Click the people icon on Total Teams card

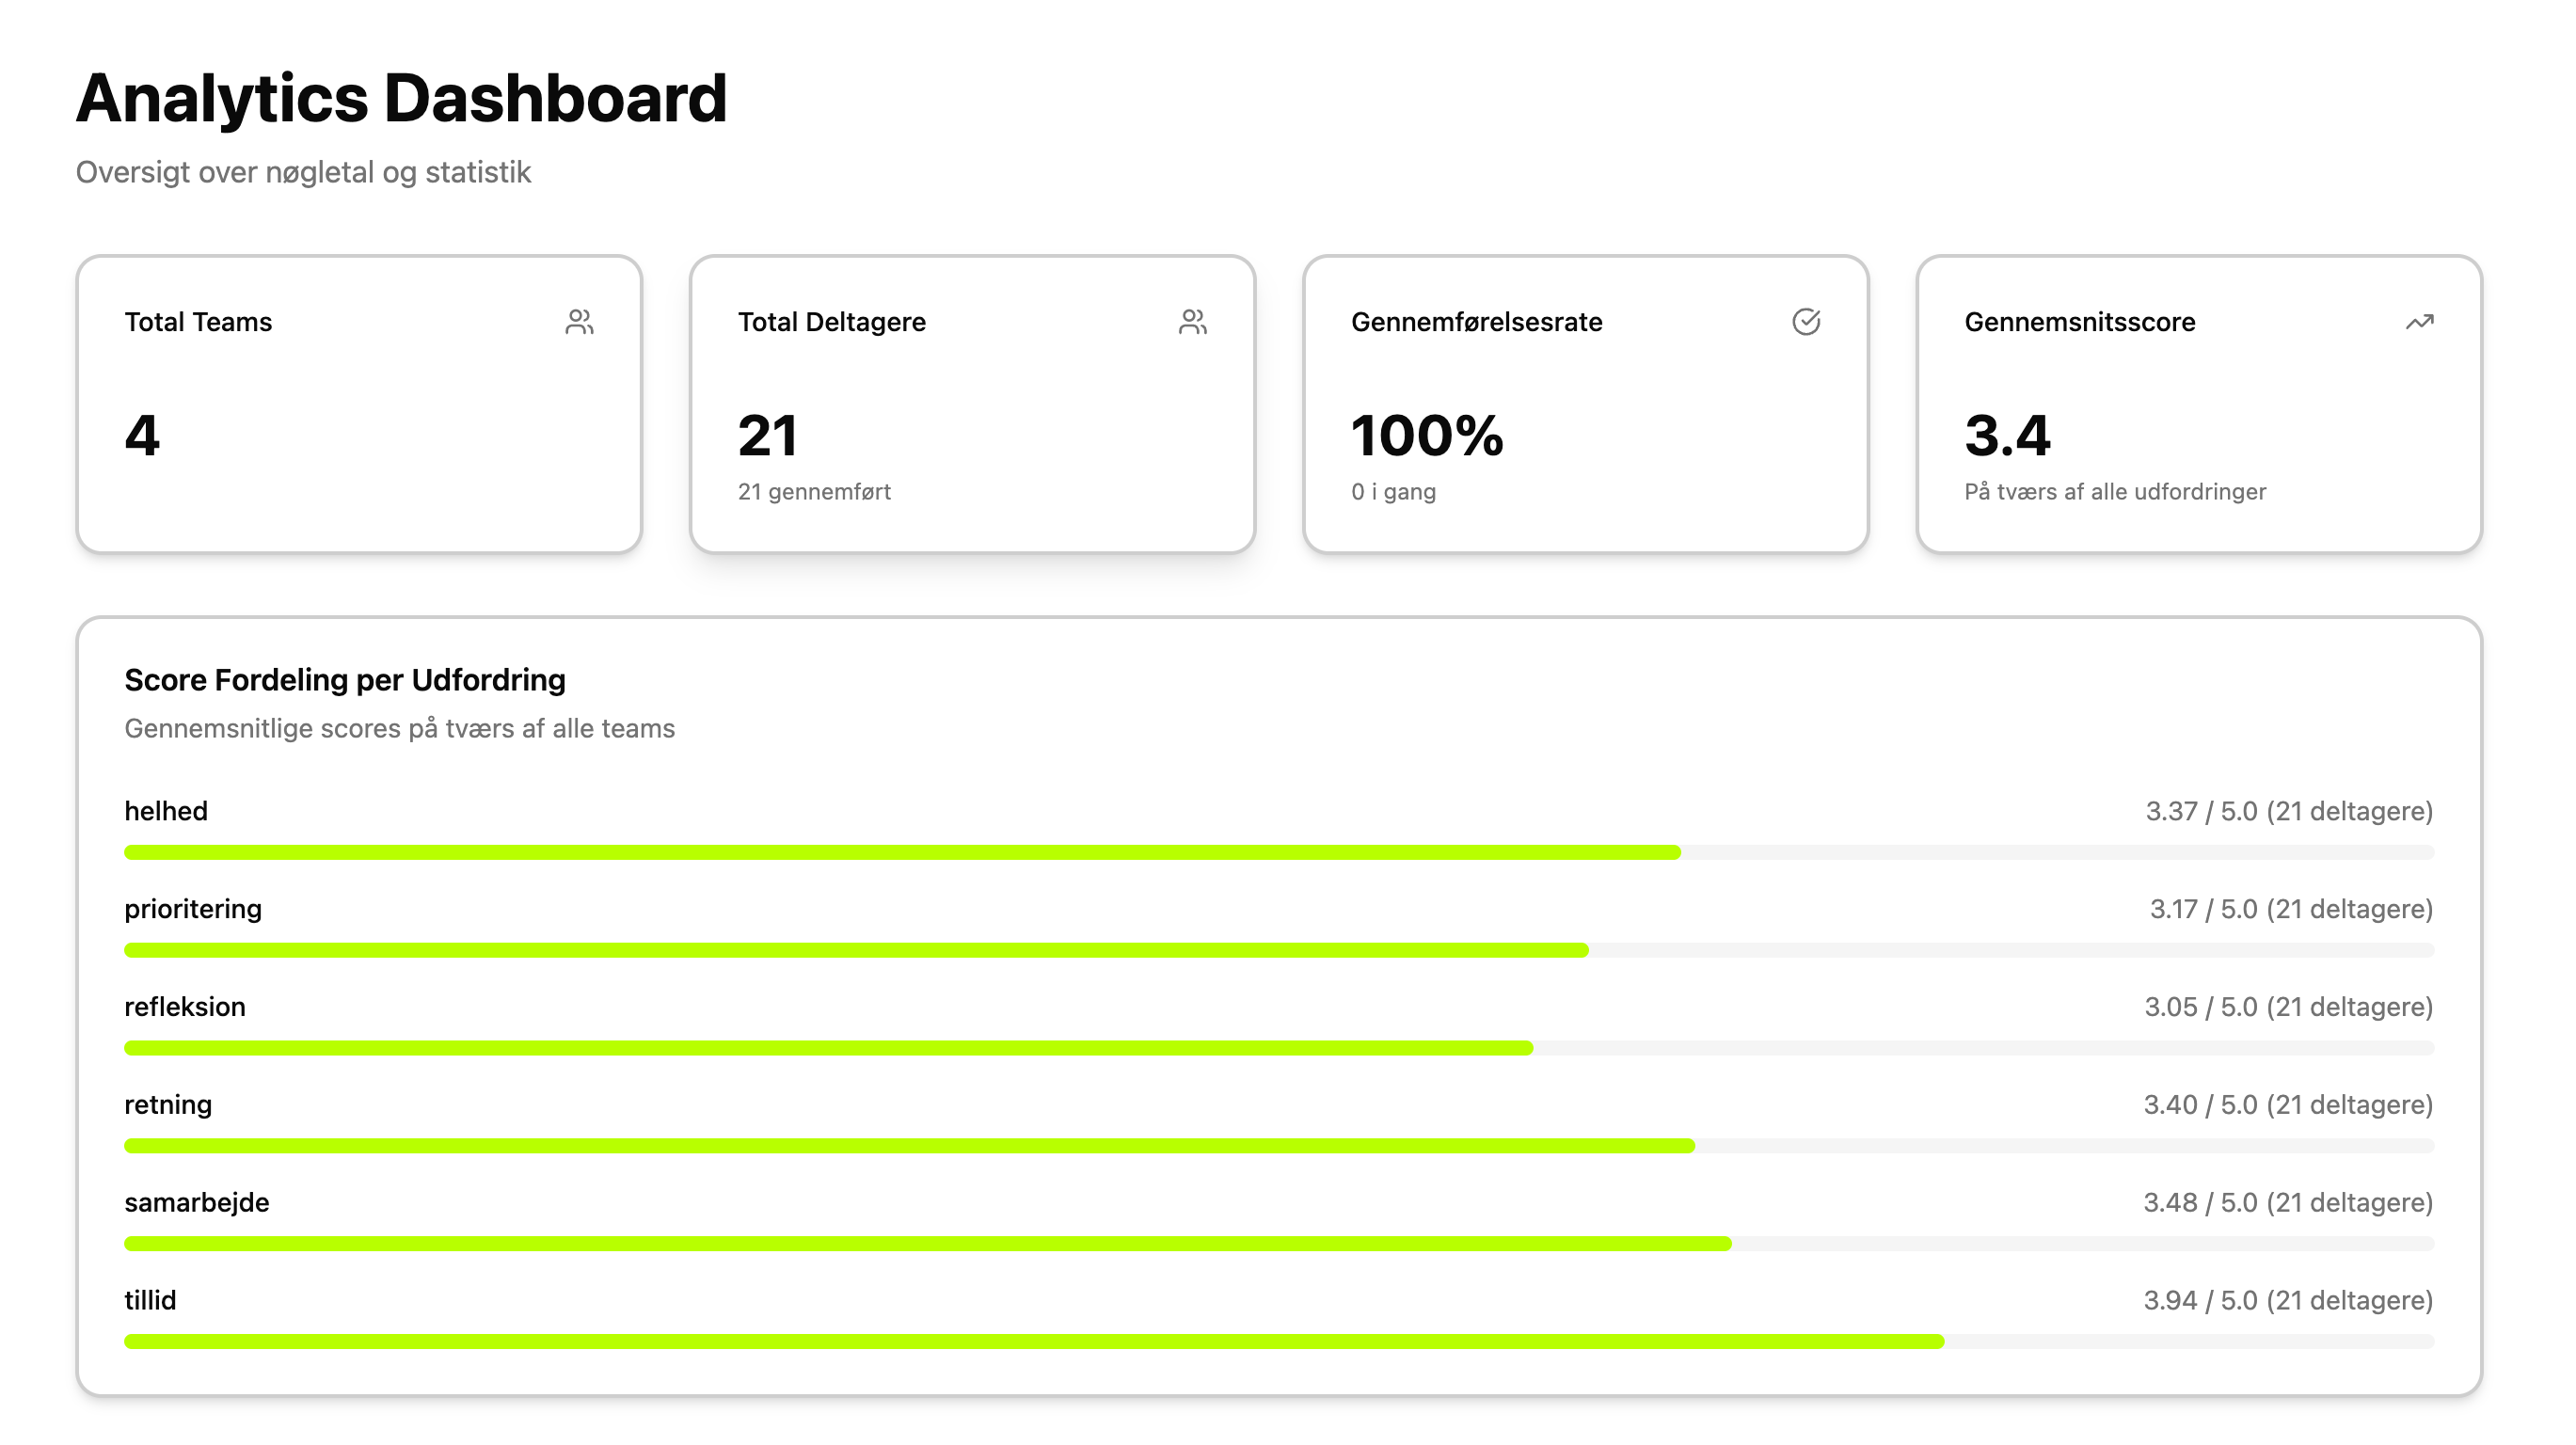click(x=579, y=322)
